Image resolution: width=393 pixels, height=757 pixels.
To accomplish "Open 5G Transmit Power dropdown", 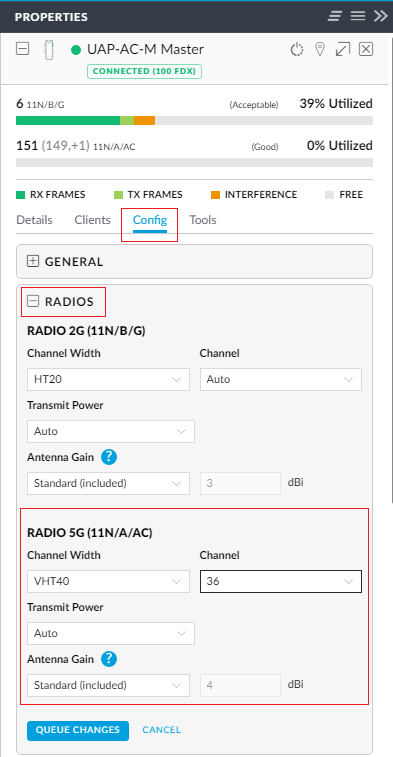I will click(x=111, y=633).
